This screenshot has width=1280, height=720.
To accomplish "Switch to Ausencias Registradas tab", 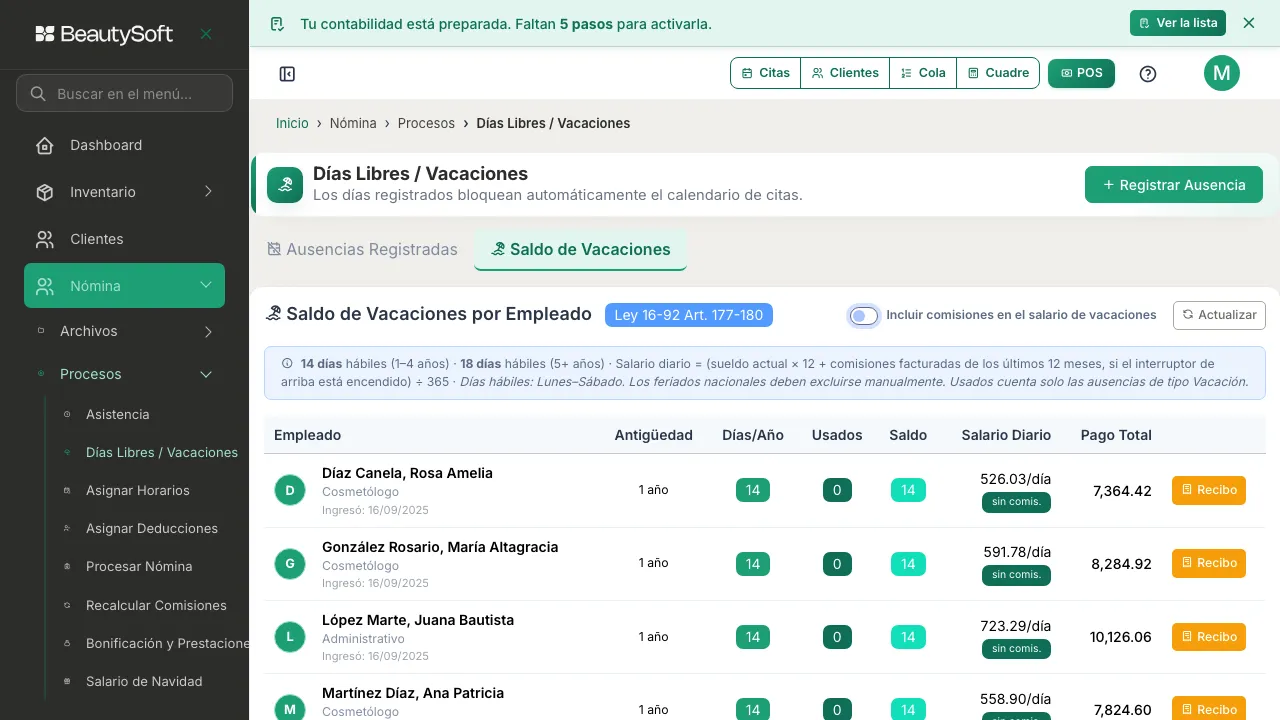I will (362, 250).
